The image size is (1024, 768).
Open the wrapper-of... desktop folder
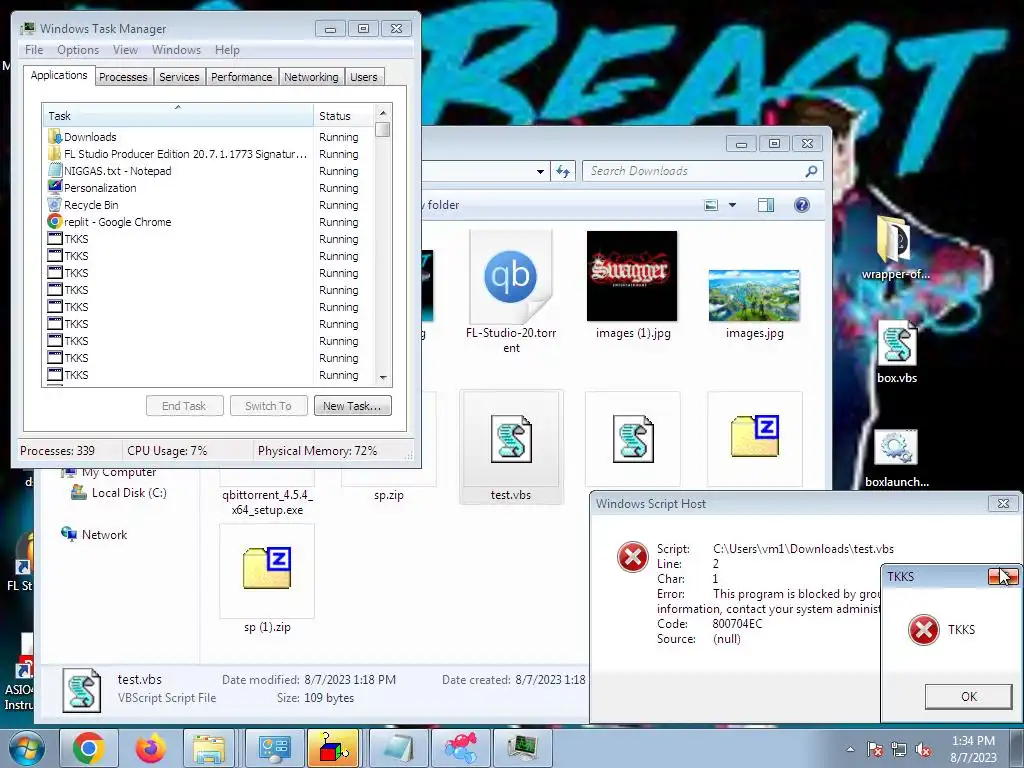(x=896, y=248)
